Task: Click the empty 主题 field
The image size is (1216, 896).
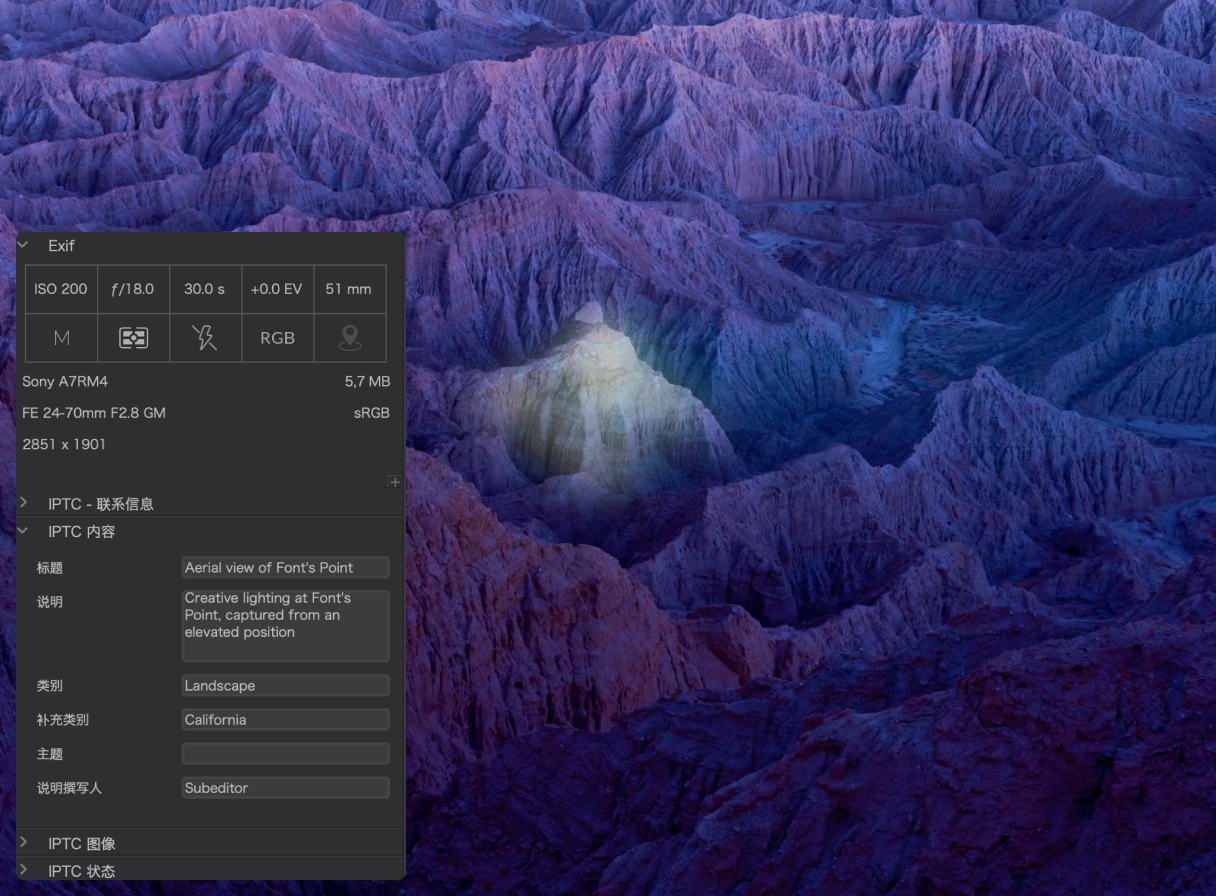Action: coord(285,753)
